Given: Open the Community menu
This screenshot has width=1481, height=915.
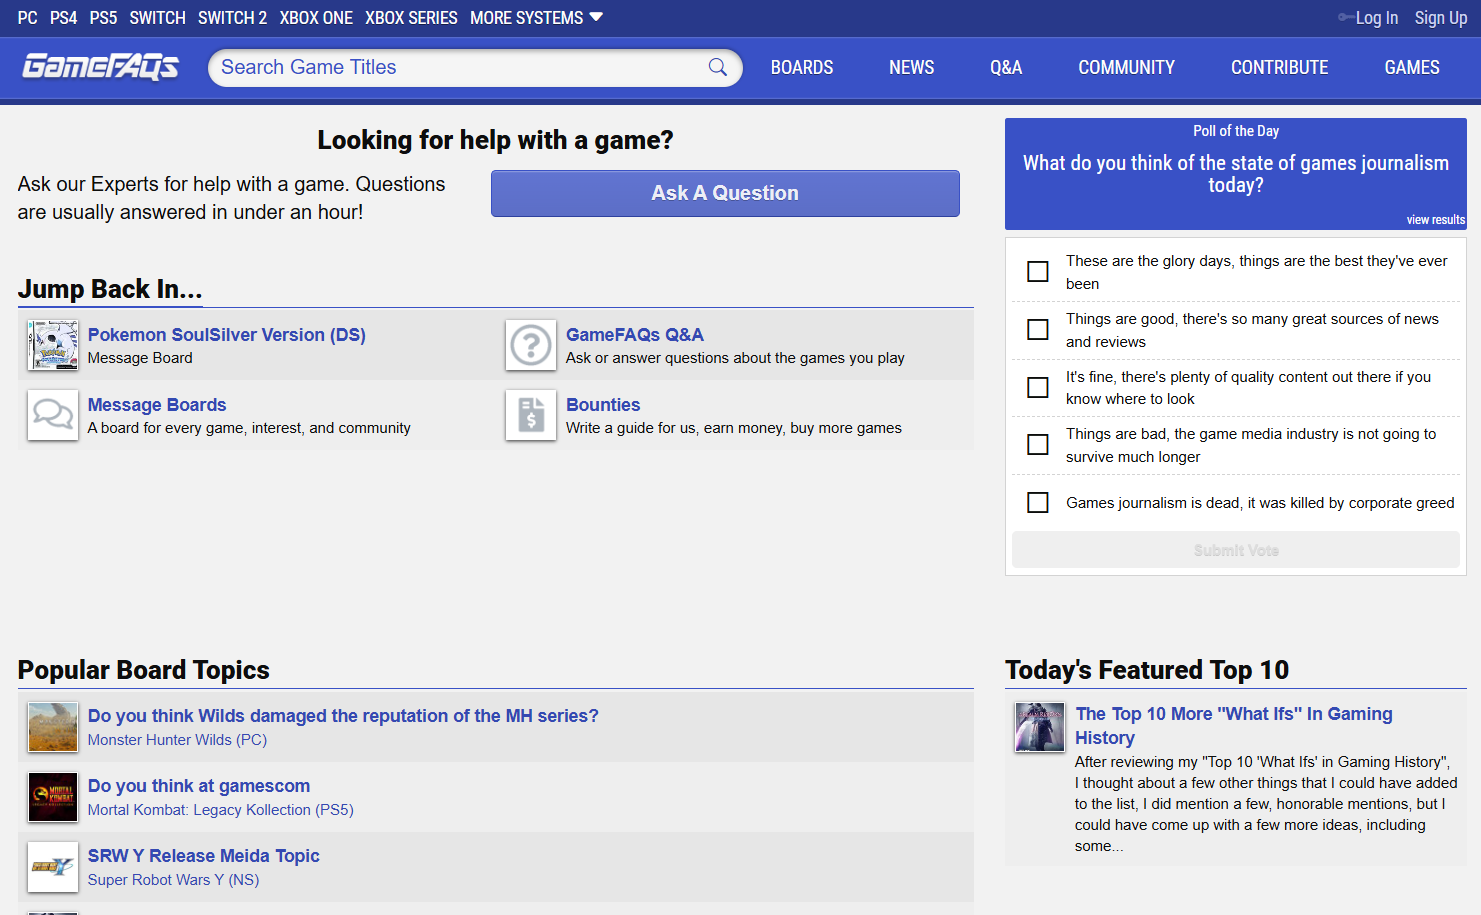Looking at the screenshot, I should [x=1126, y=68].
